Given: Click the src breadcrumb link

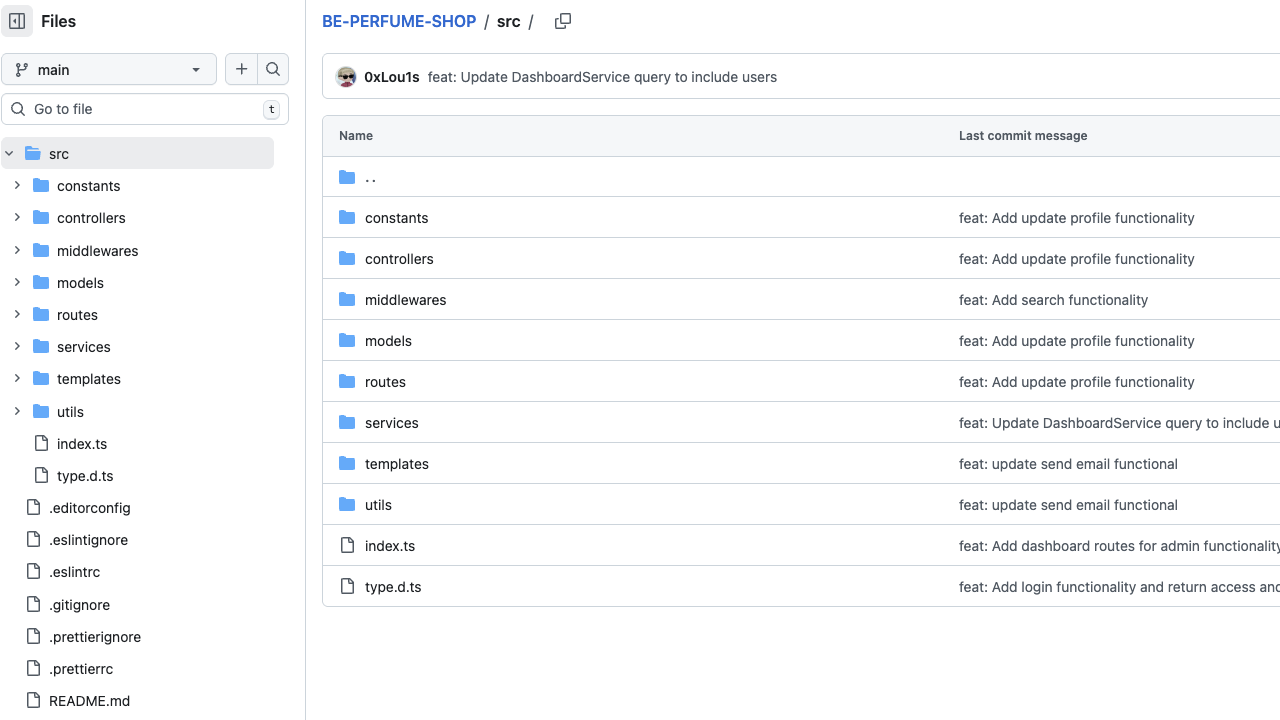Looking at the screenshot, I should [x=508, y=21].
